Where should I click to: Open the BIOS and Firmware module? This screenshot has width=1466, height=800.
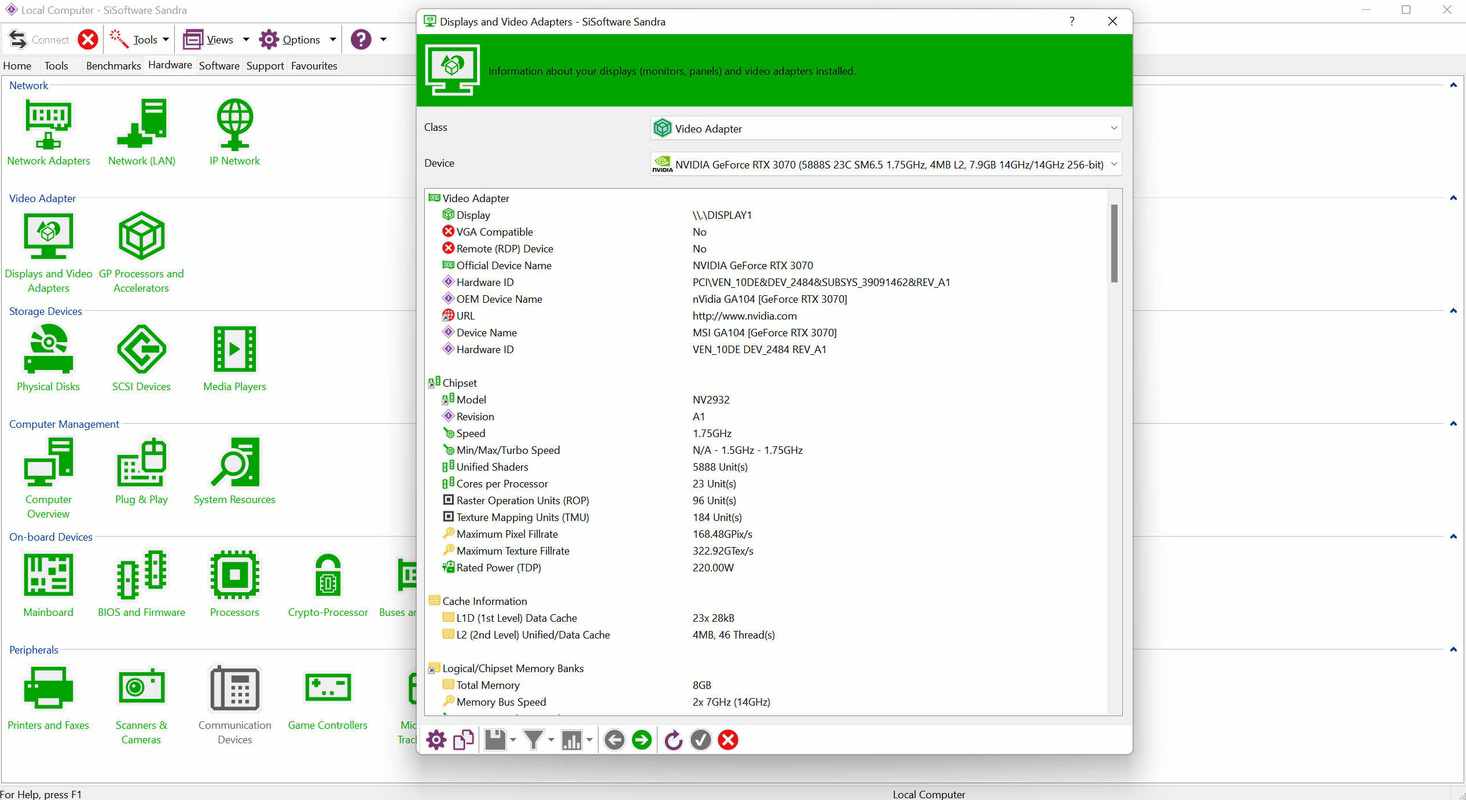point(140,576)
